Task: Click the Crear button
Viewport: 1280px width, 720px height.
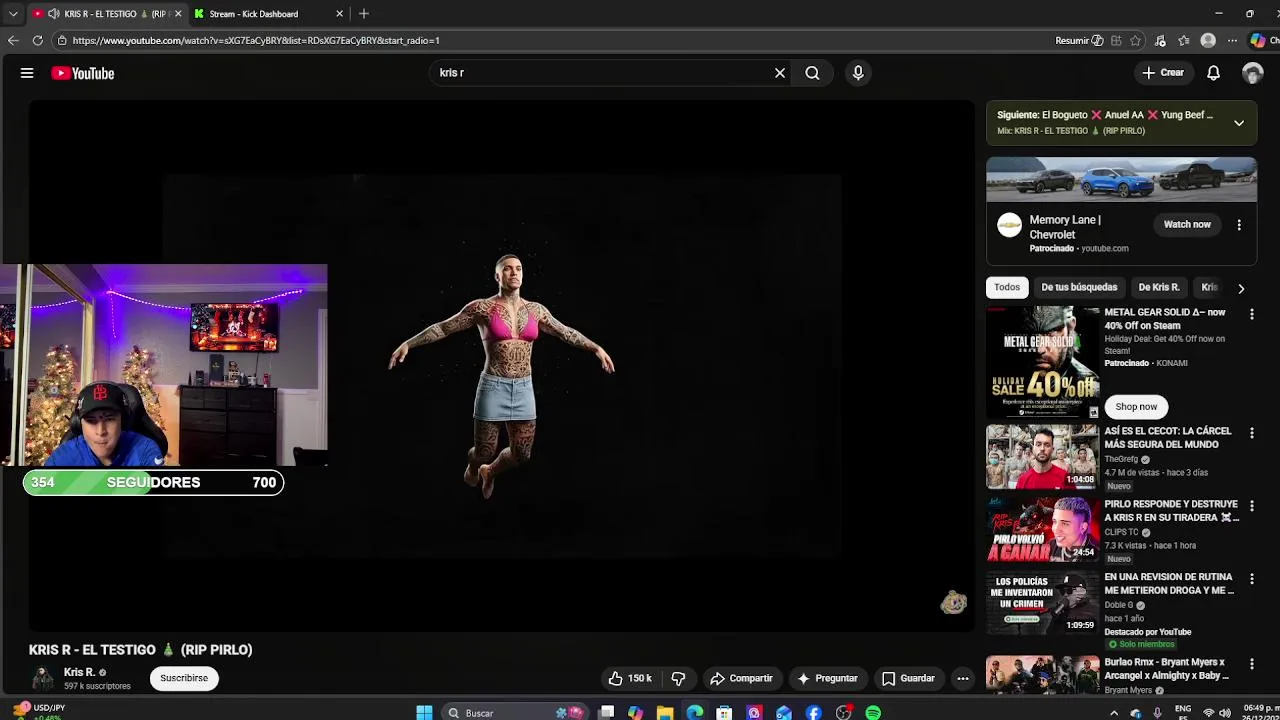Action: [1163, 73]
